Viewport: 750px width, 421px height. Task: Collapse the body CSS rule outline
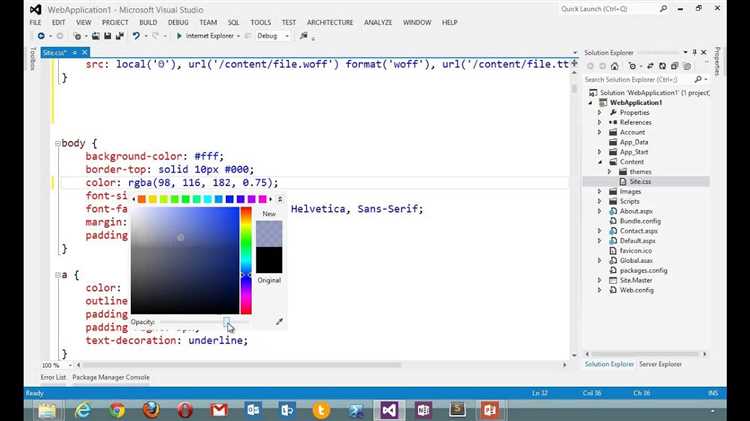pyautogui.click(x=57, y=144)
